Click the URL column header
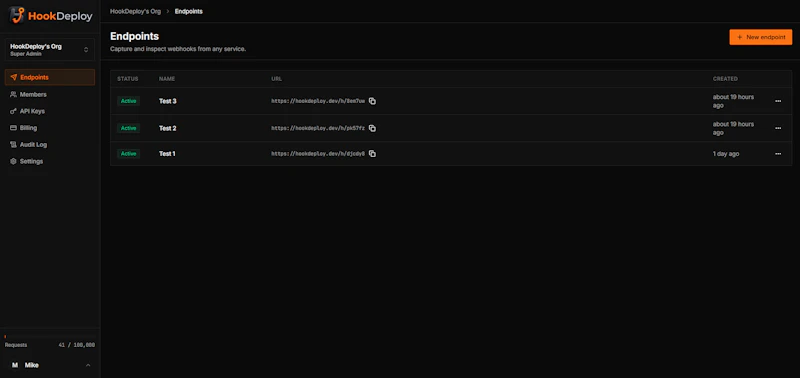Screen dimensions: 800x378 pyautogui.click(x=277, y=79)
